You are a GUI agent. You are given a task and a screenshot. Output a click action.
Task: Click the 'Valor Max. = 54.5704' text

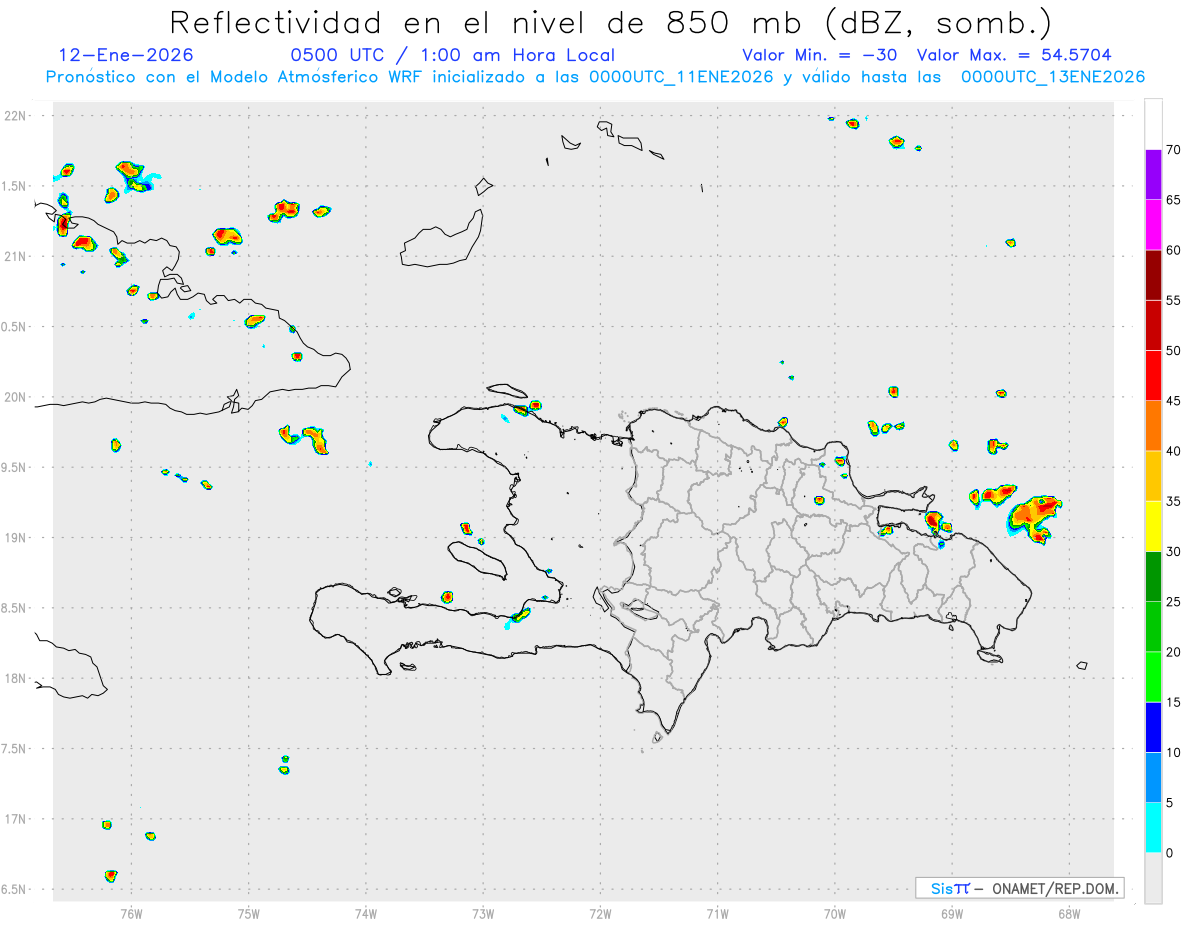click(x=1014, y=55)
